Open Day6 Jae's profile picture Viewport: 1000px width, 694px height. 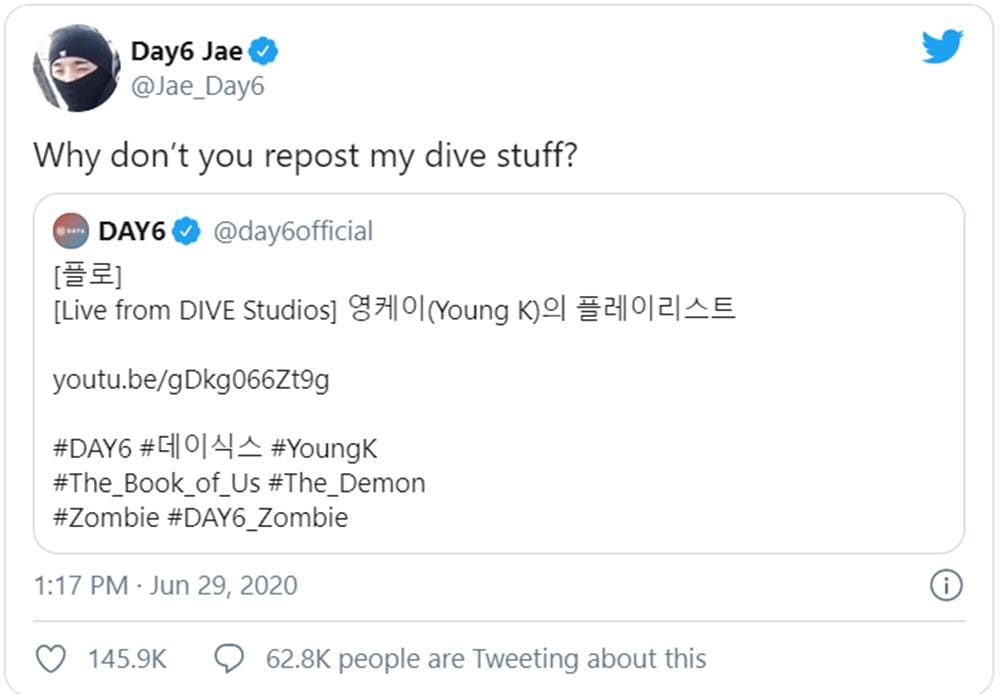(77, 68)
